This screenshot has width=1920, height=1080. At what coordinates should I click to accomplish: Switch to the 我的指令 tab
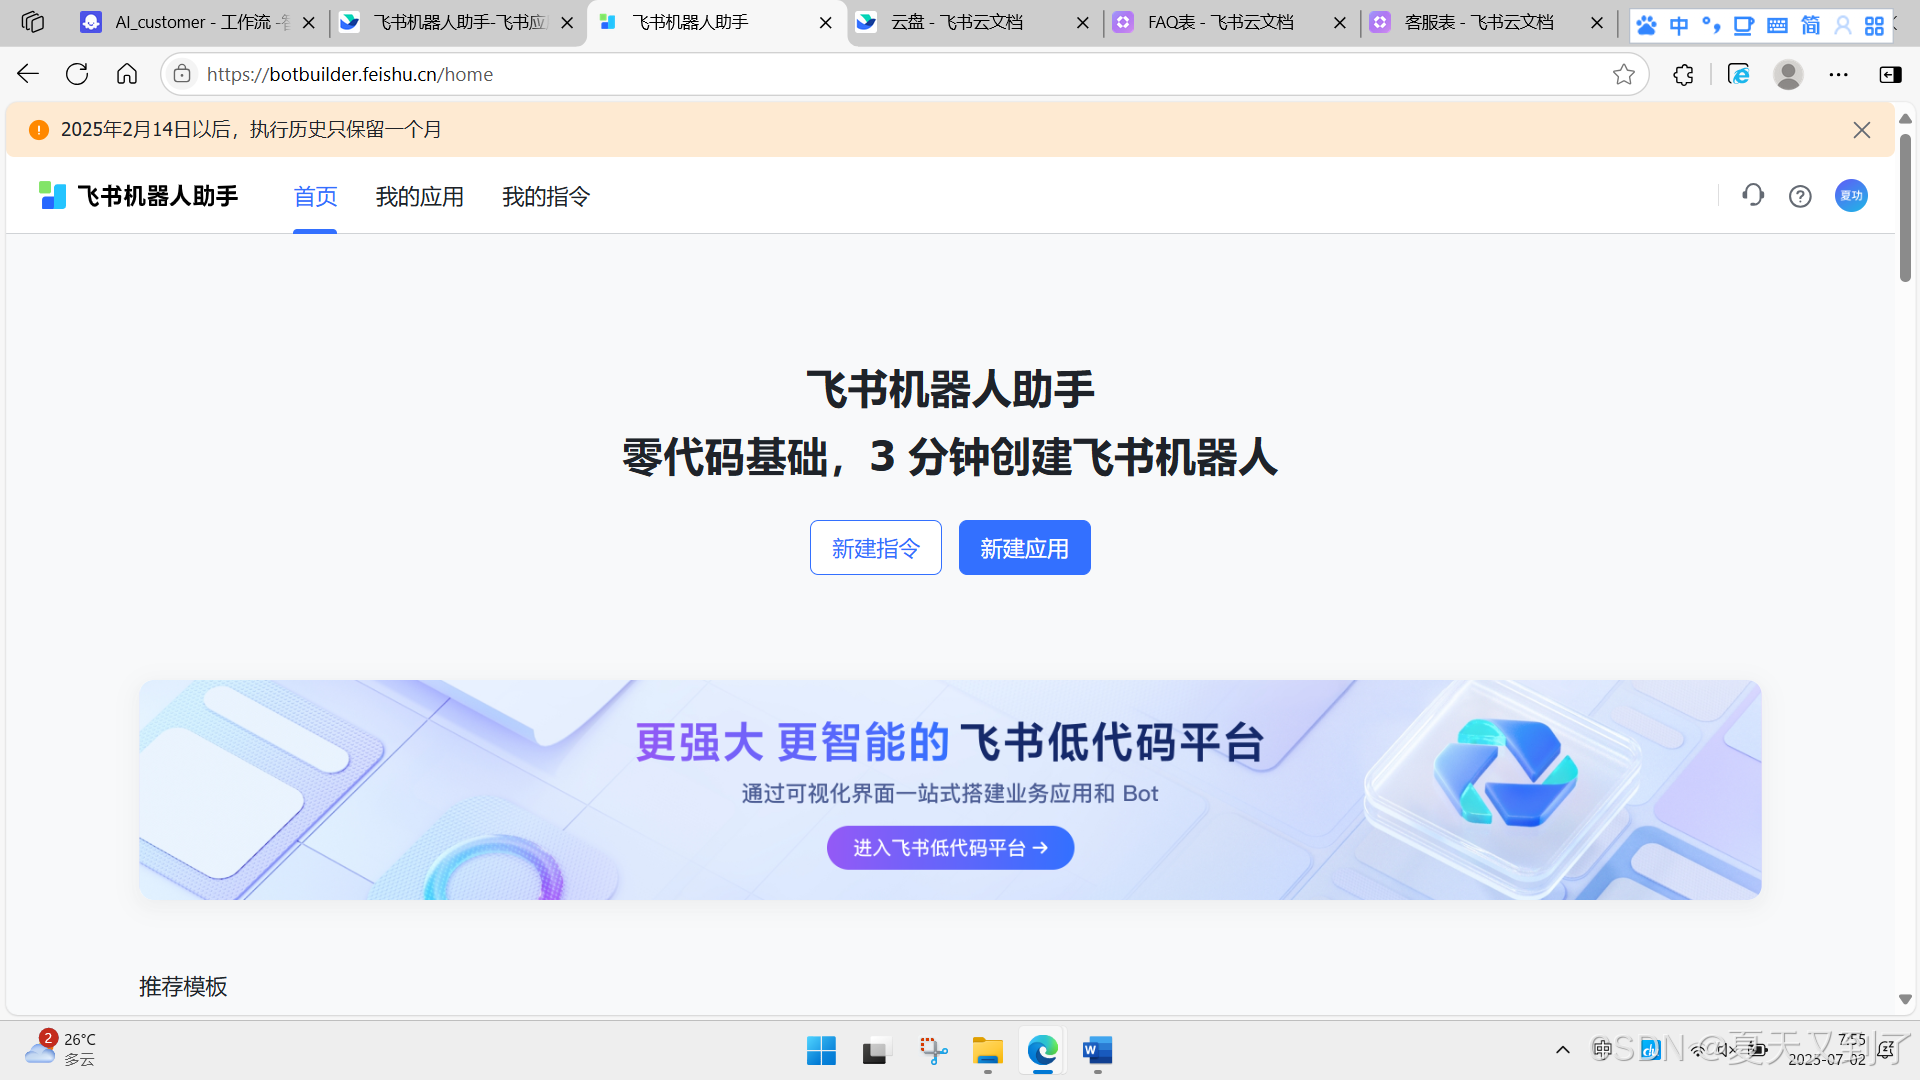(546, 197)
